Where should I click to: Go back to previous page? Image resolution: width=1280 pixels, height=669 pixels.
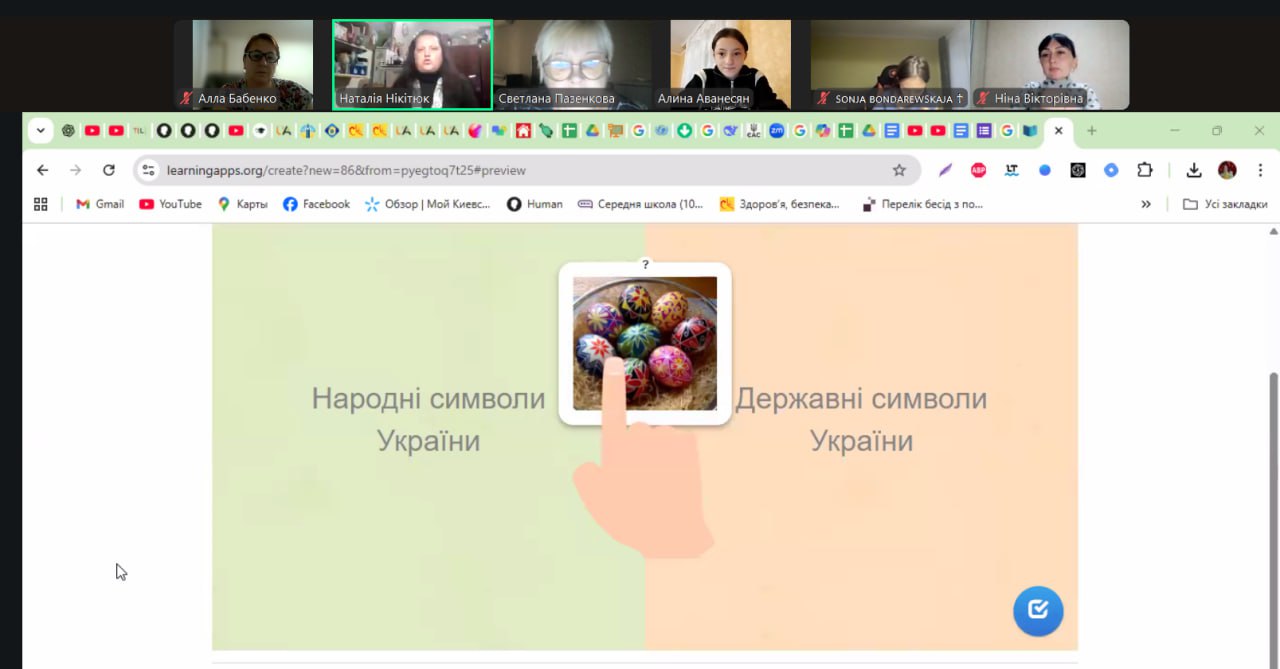(42, 170)
